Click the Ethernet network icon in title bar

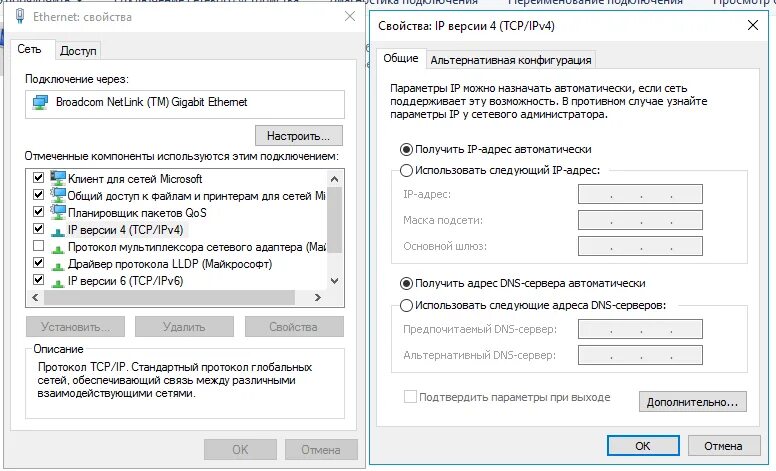(x=22, y=18)
